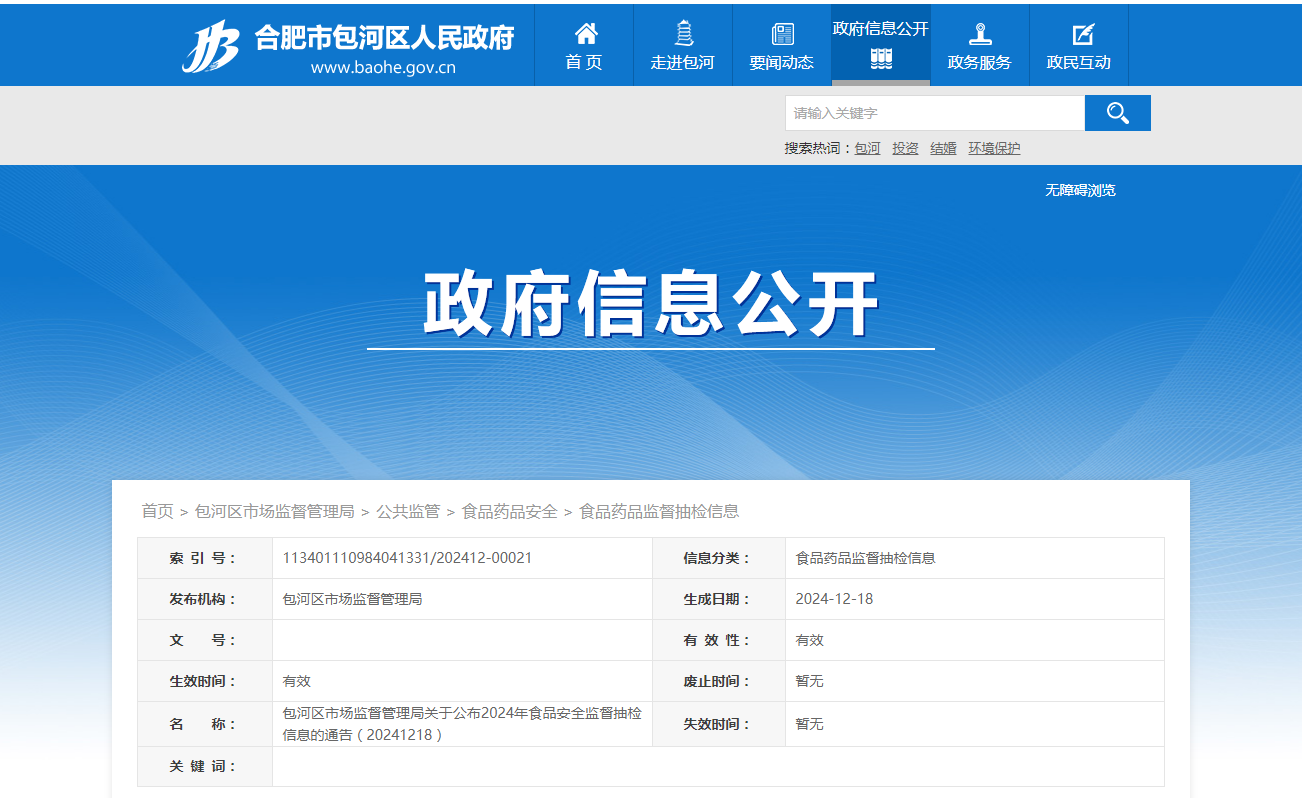Click the edit icon for 政民互动
Viewport: 1302px width, 798px height.
(x=1082, y=34)
